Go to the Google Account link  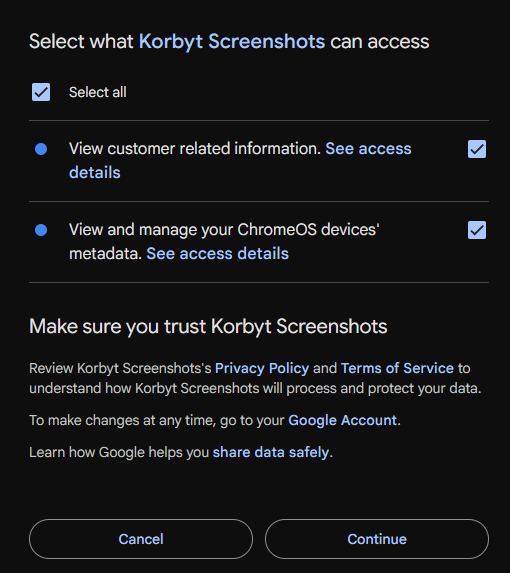coord(342,420)
